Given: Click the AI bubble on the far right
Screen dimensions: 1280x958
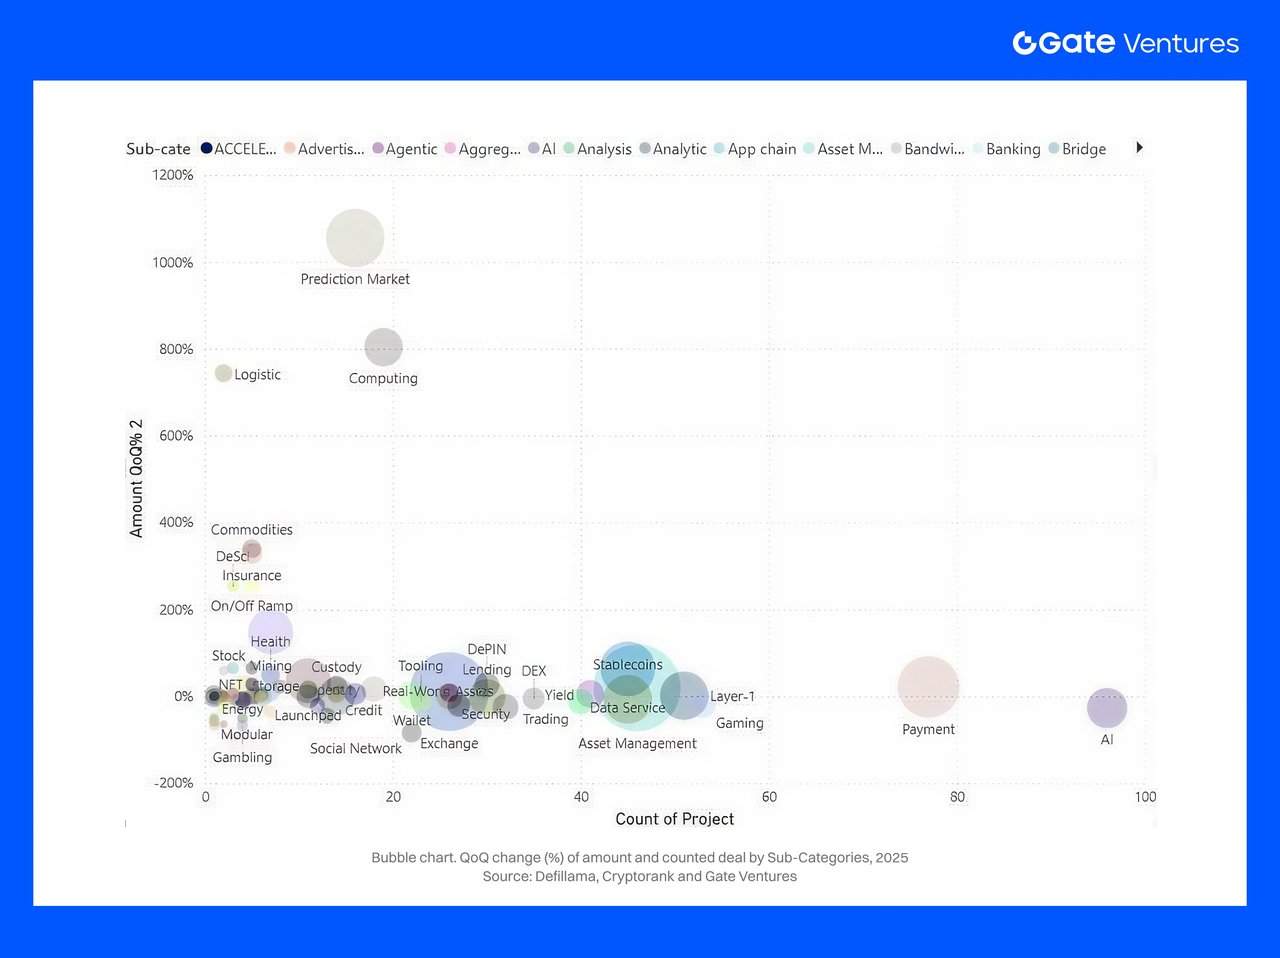Looking at the screenshot, I should (1107, 708).
